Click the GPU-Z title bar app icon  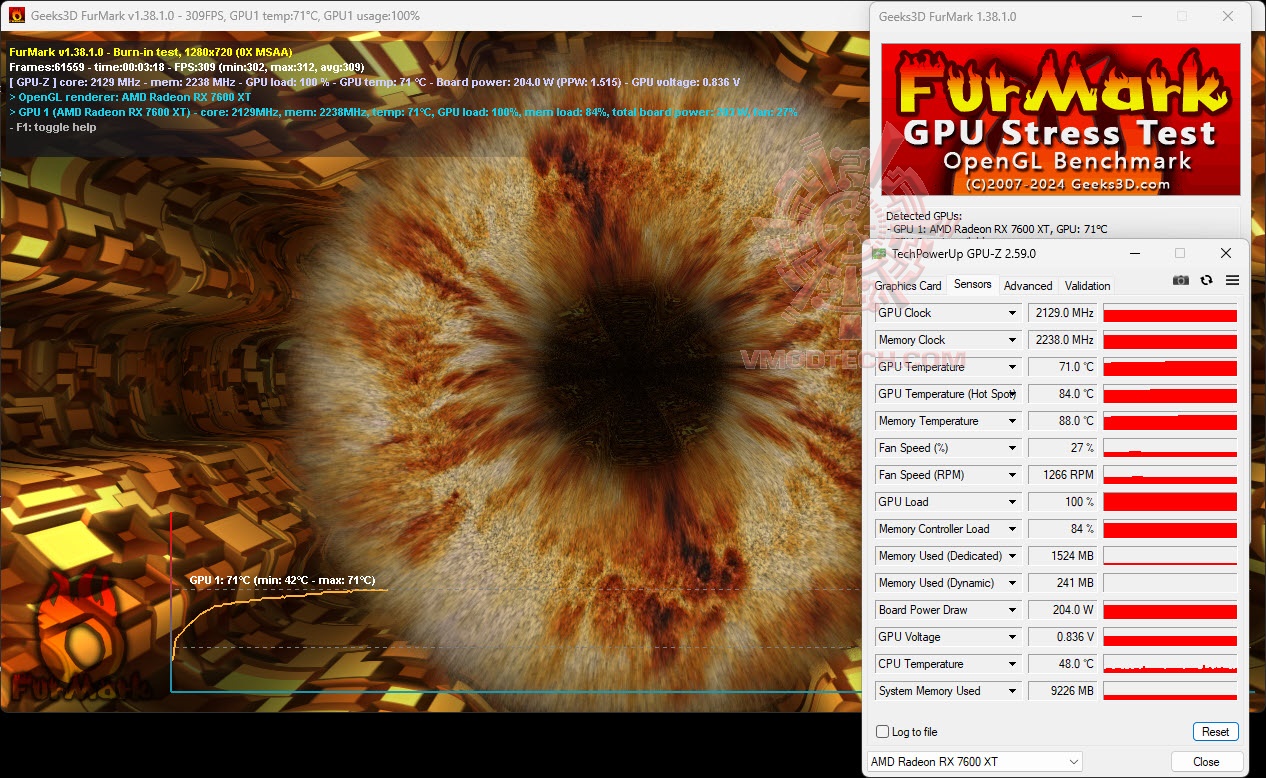(880, 254)
